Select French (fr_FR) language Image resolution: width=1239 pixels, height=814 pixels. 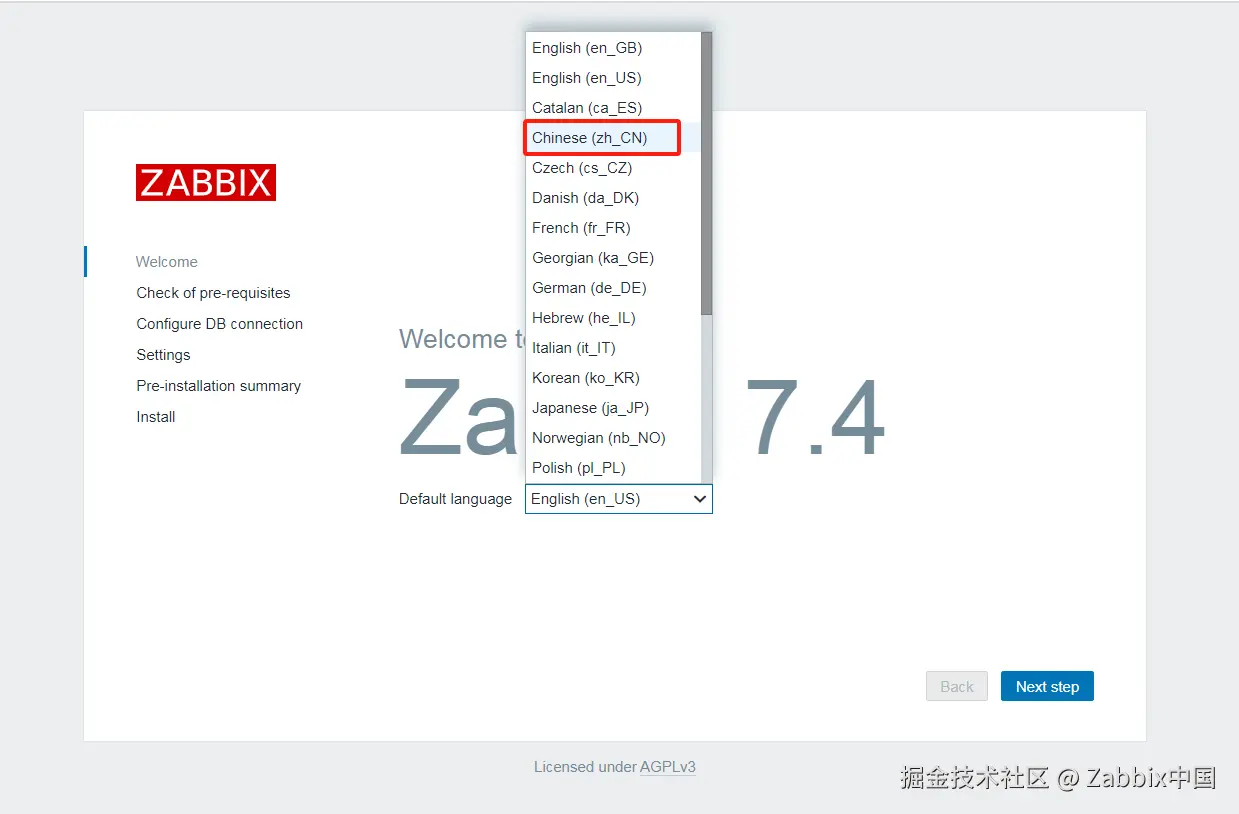[613, 228]
